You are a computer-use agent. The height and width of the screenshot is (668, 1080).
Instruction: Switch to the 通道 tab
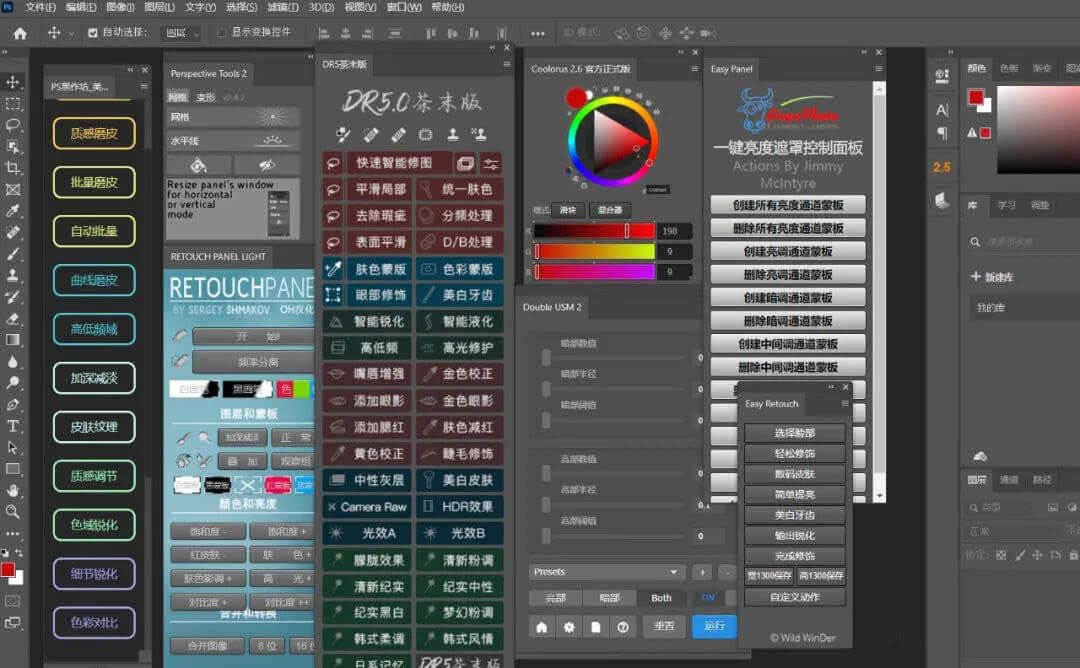(1010, 480)
